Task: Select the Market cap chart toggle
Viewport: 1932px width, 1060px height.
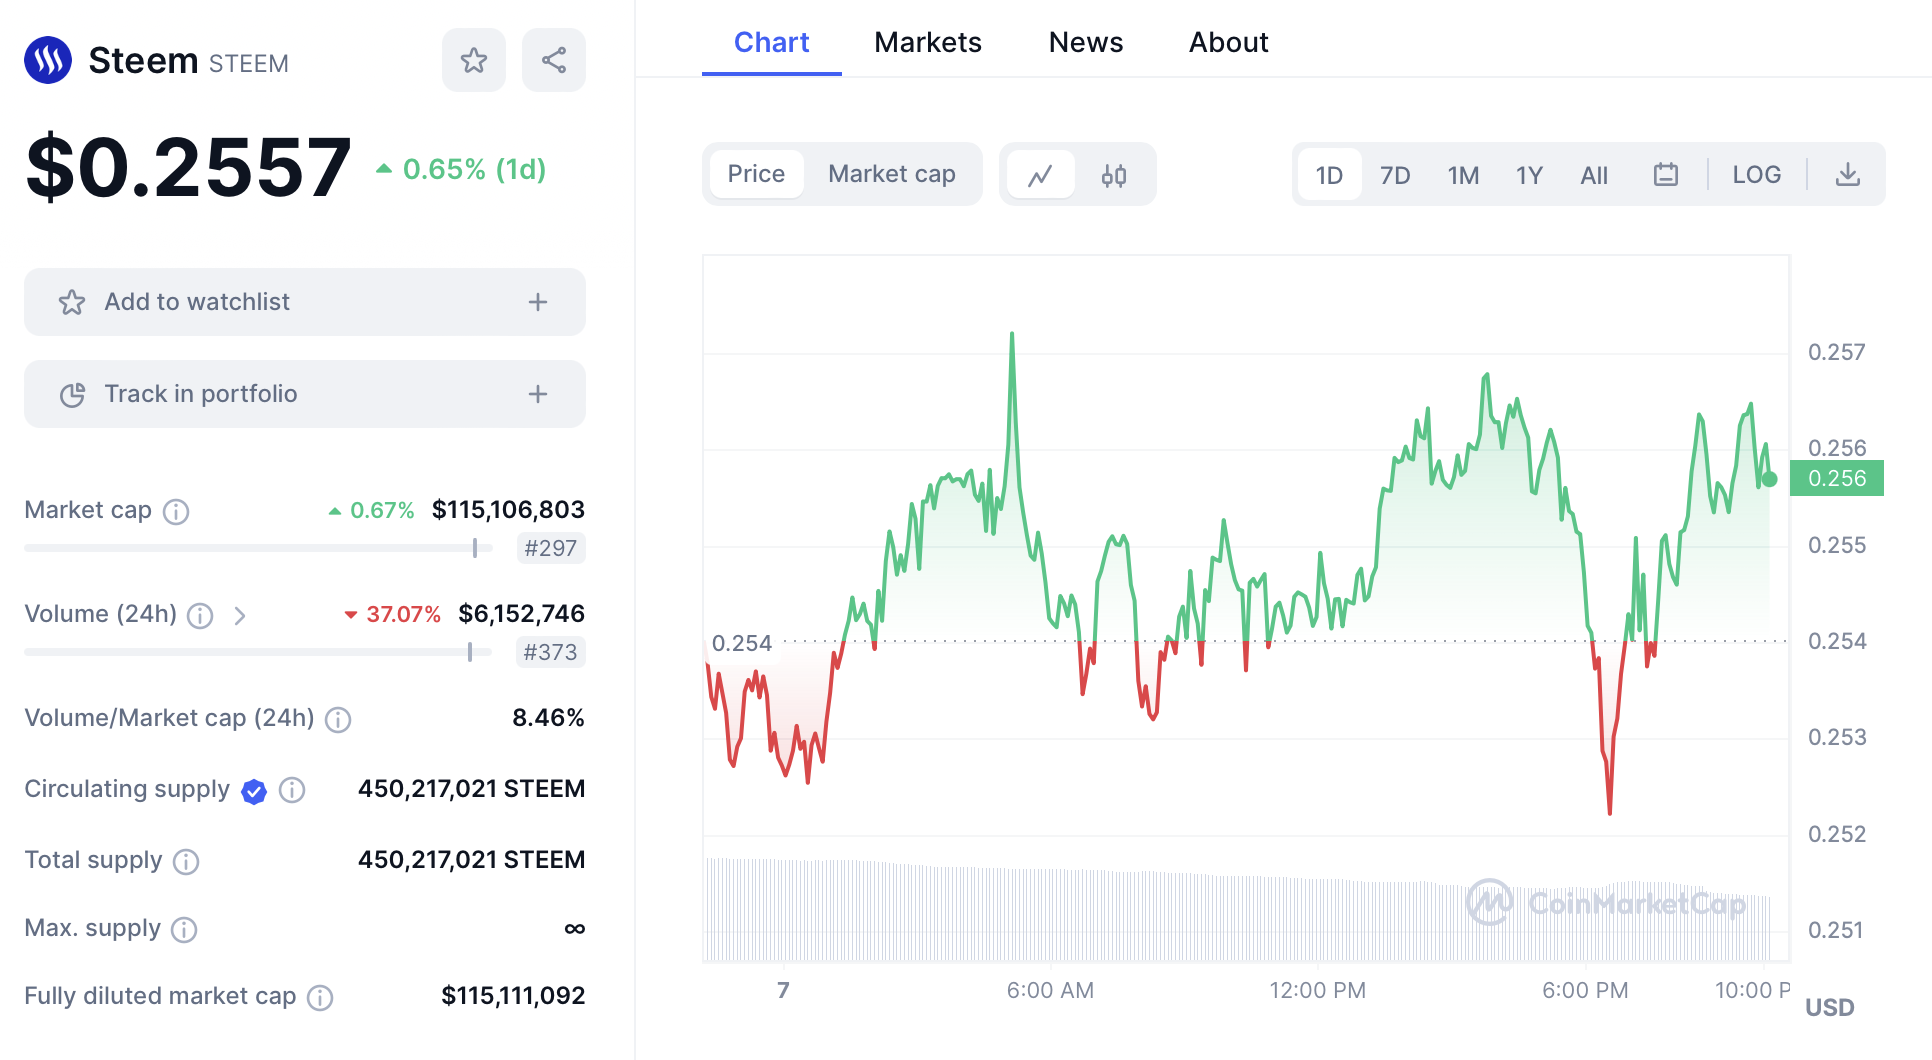Action: coord(891,174)
